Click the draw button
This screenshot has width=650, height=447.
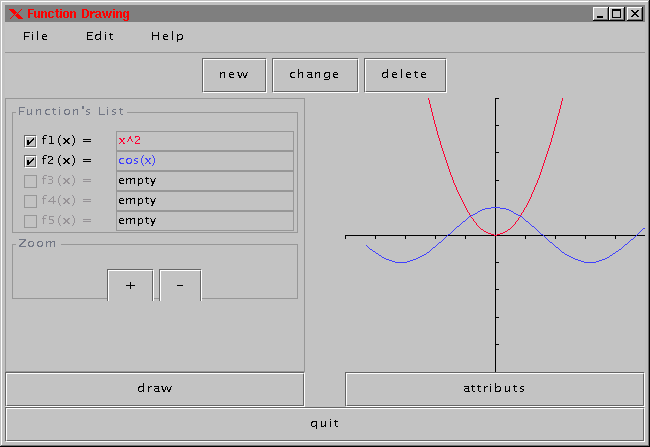coord(155,388)
